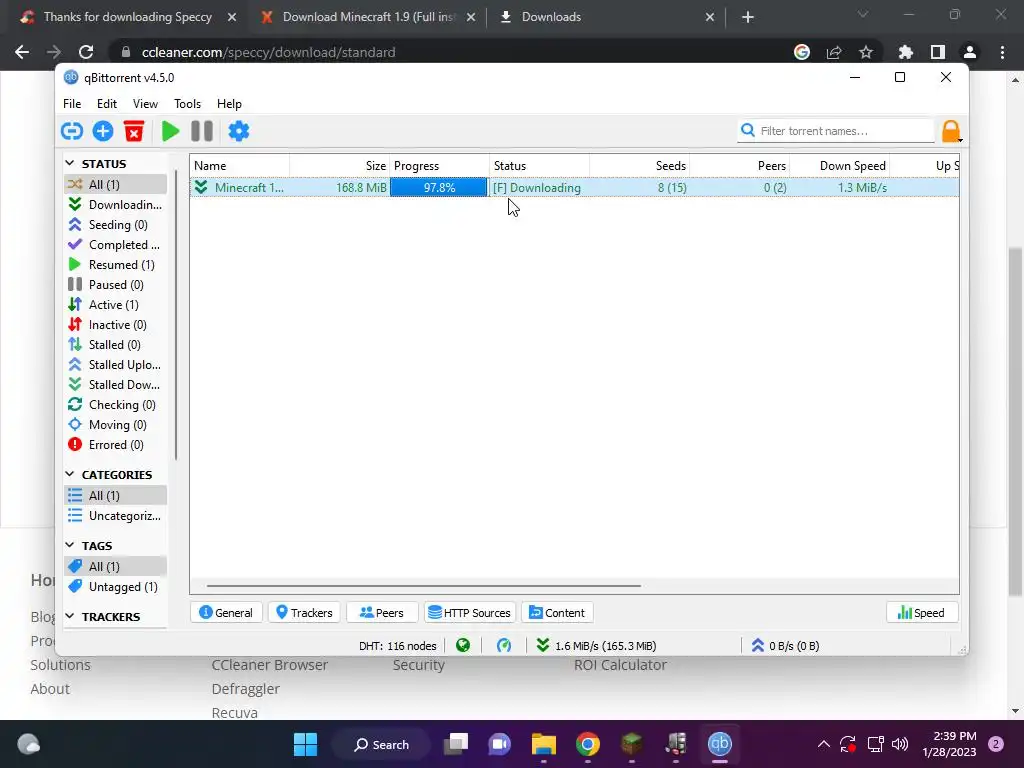Click the red Remove torrent icon
1024x768 pixels.
[134, 131]
